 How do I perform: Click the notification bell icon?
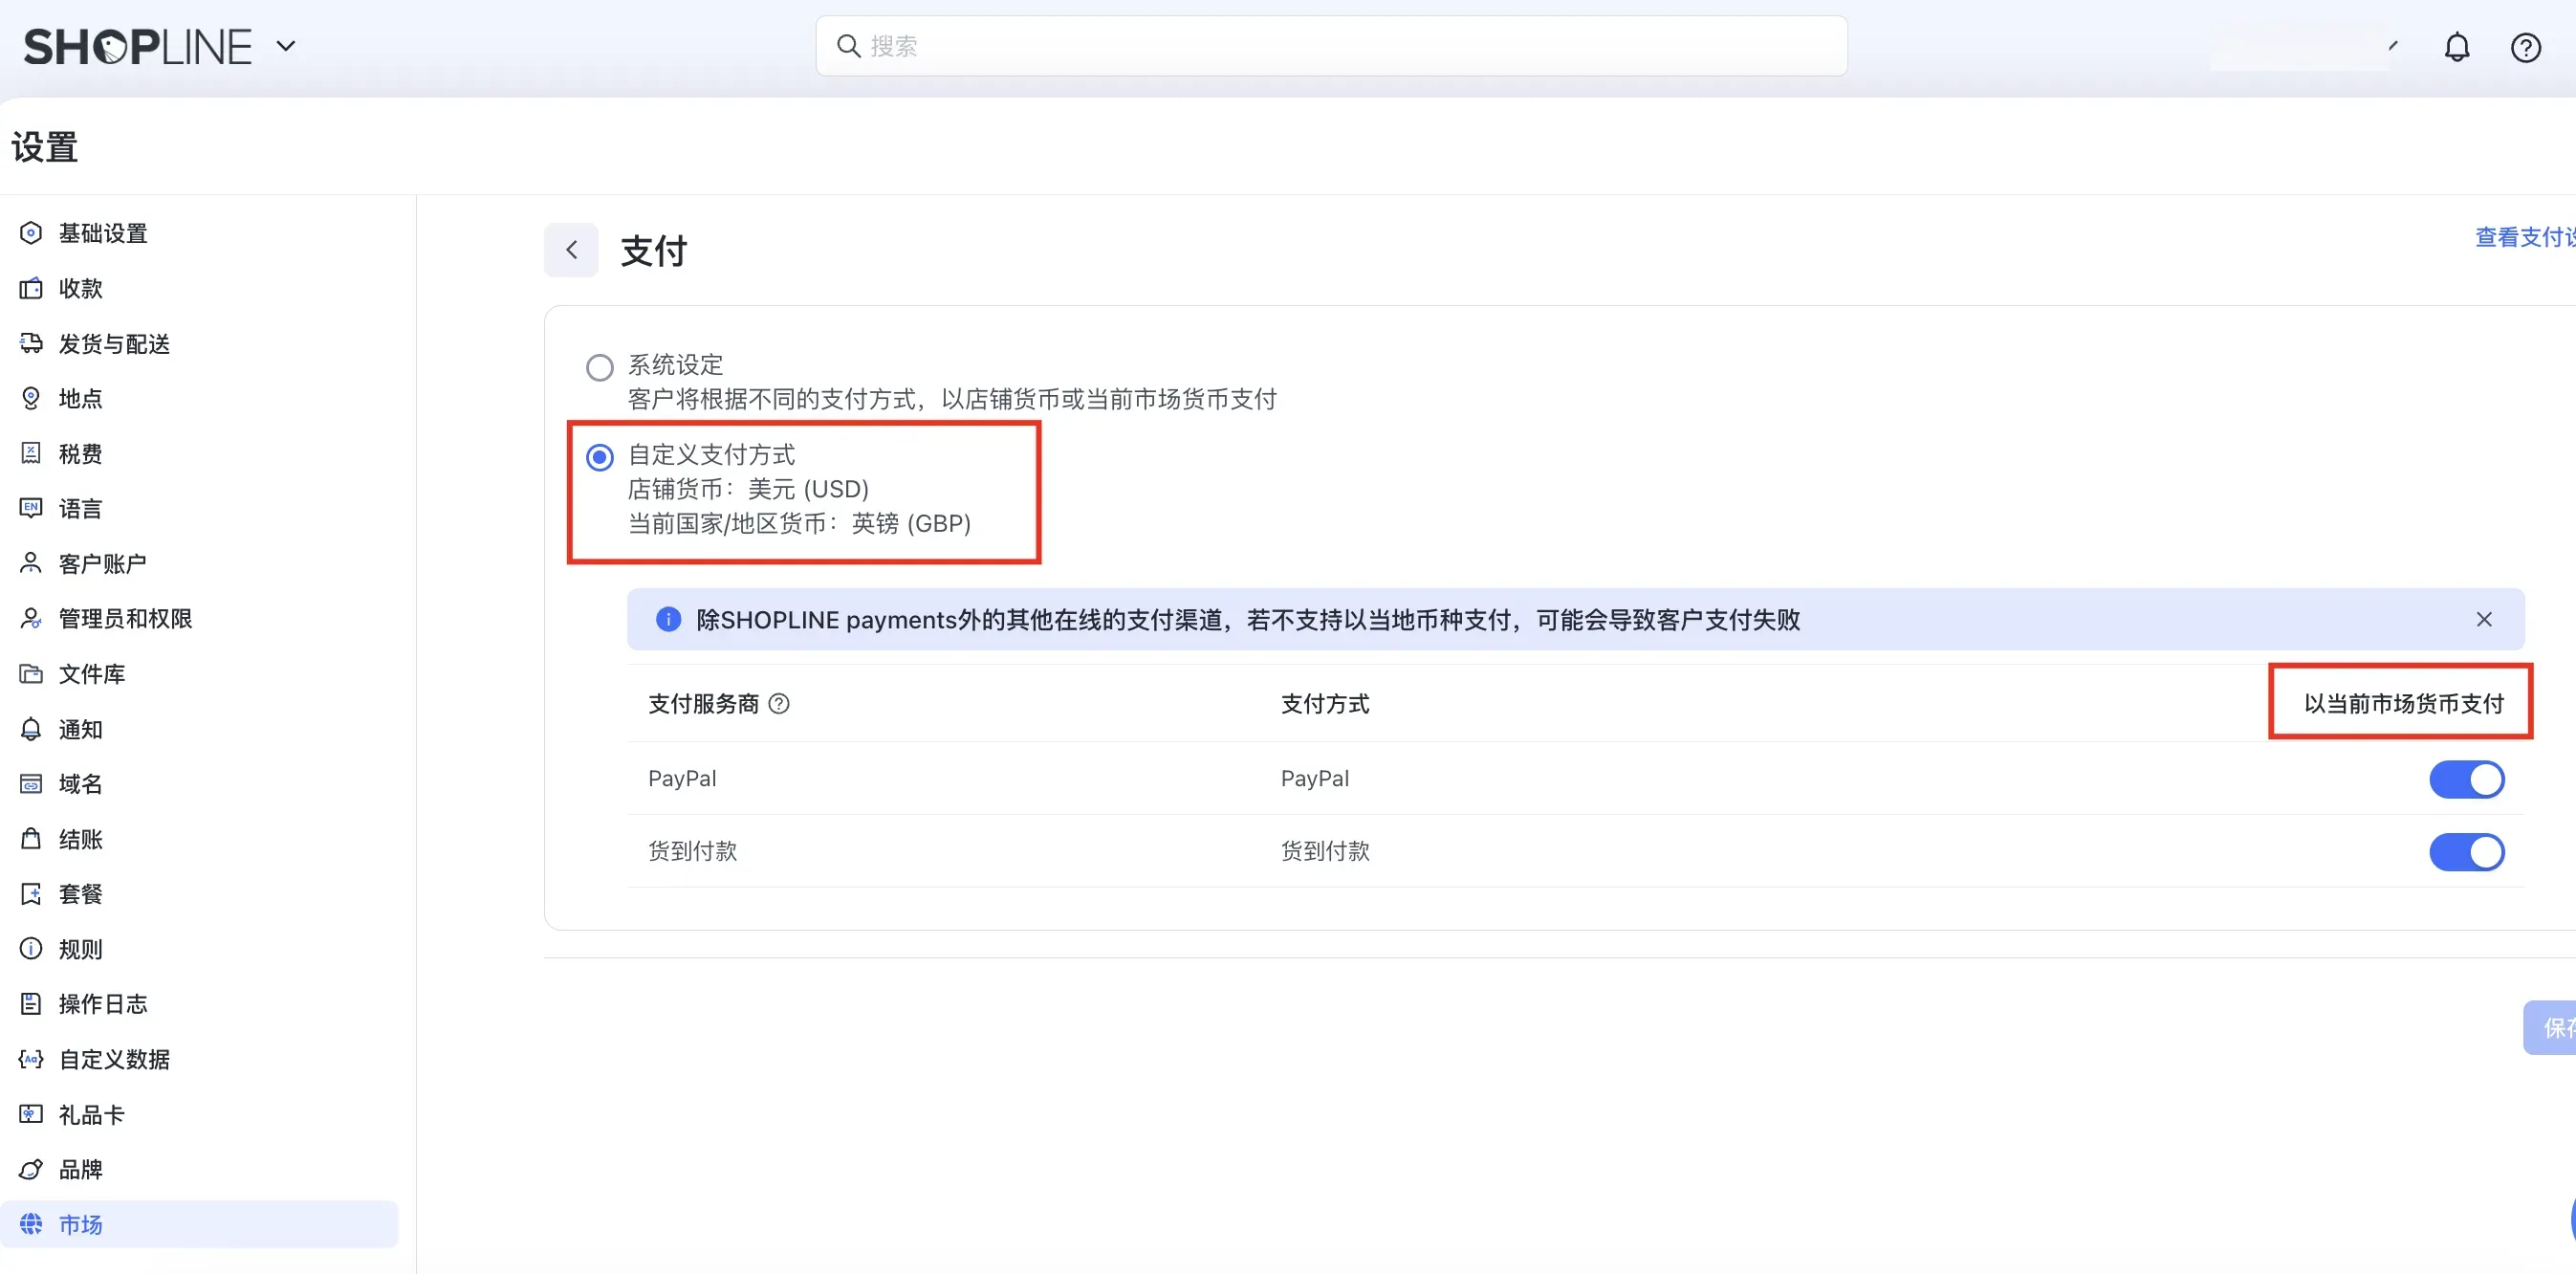click(x=2456, y=47)
